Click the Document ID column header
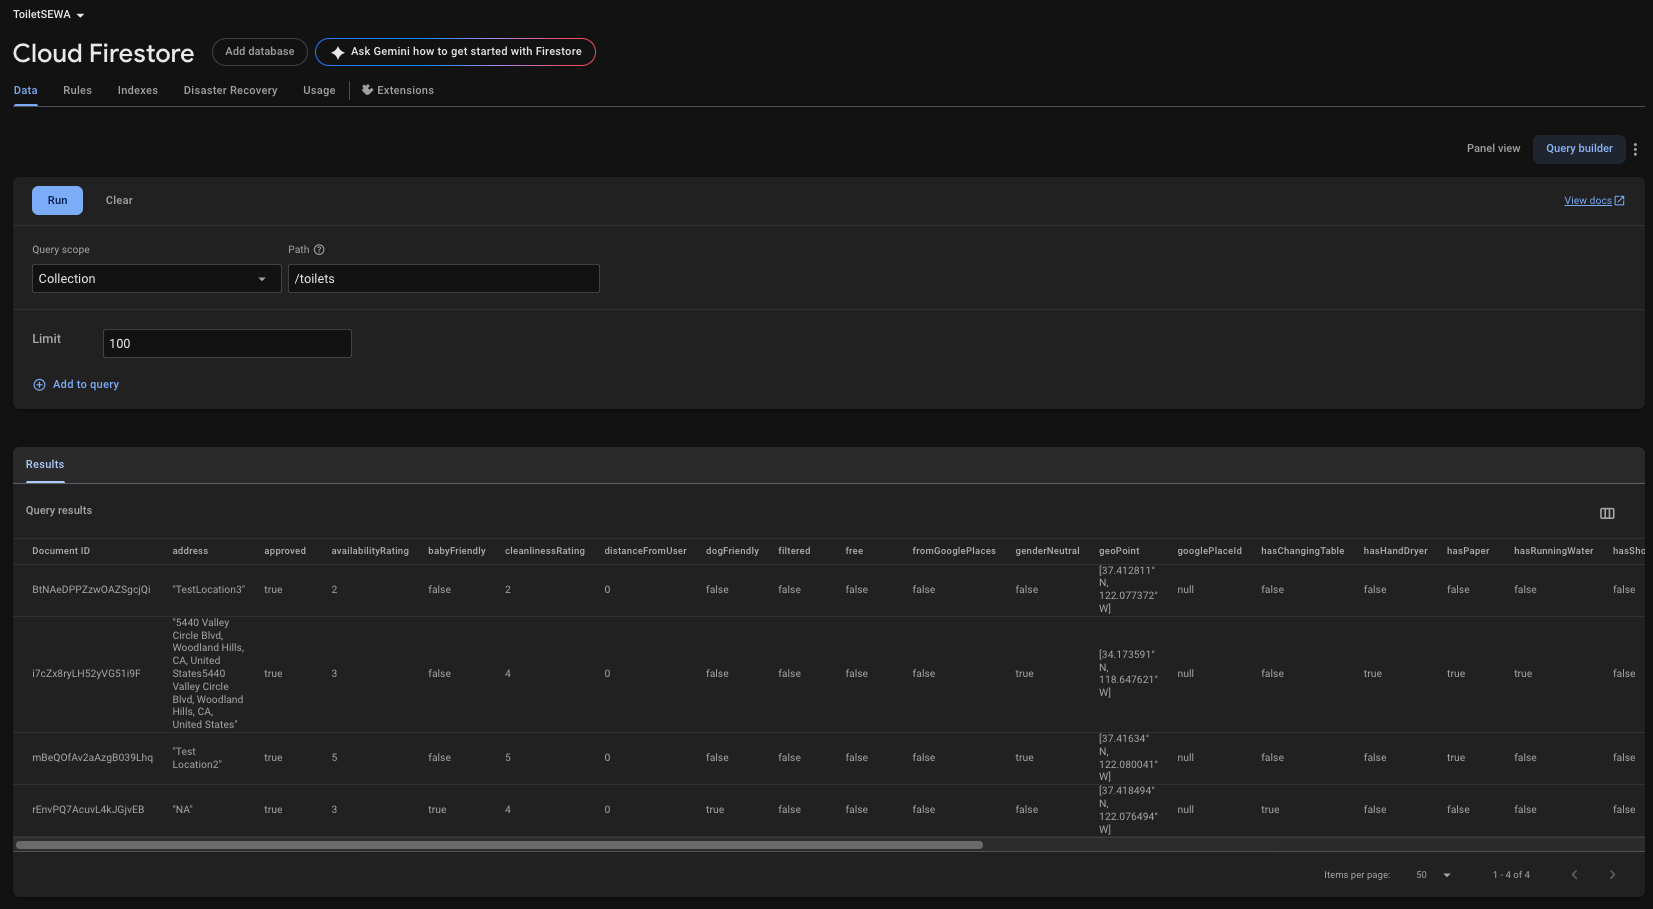This screenshot has height=909, width=1653. click(61, 551)
